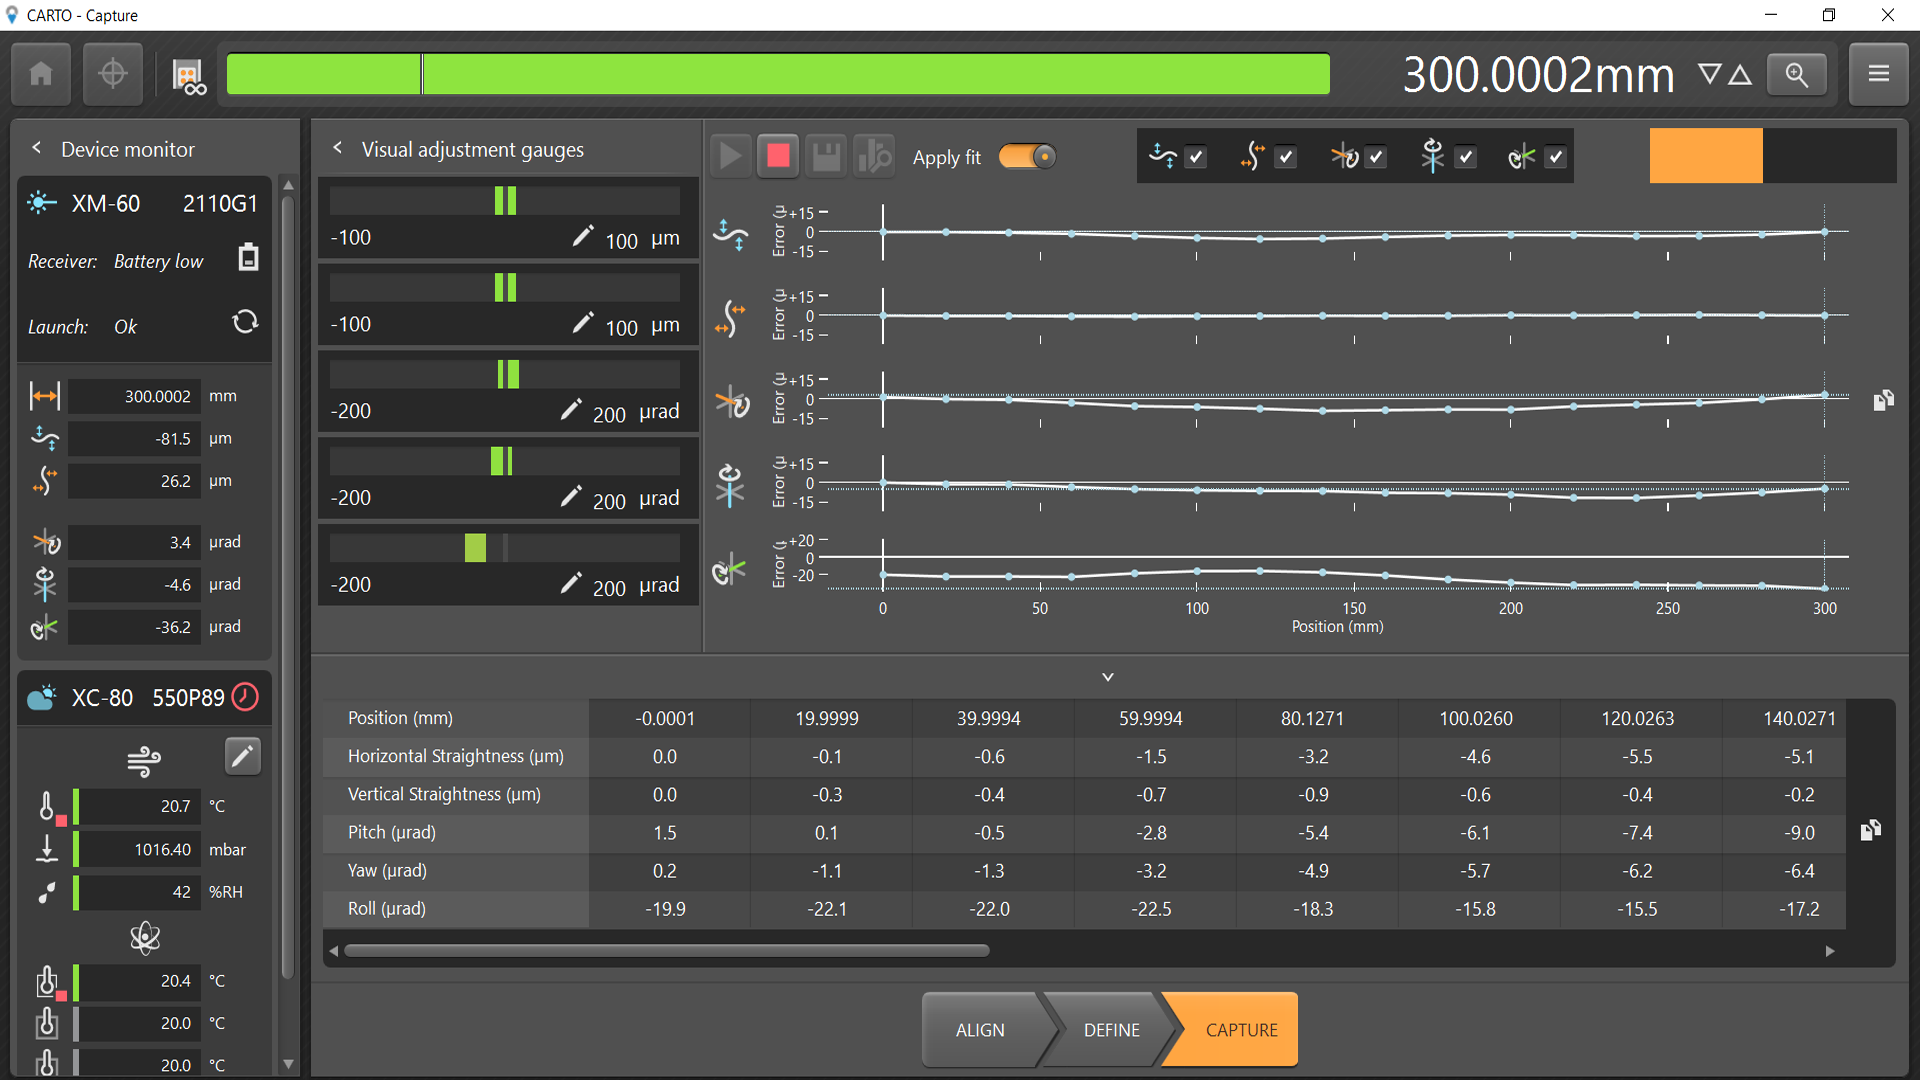The image size is (1920, 1080).
Task: Collapse the chart with down chevron
Action: 1108,677
